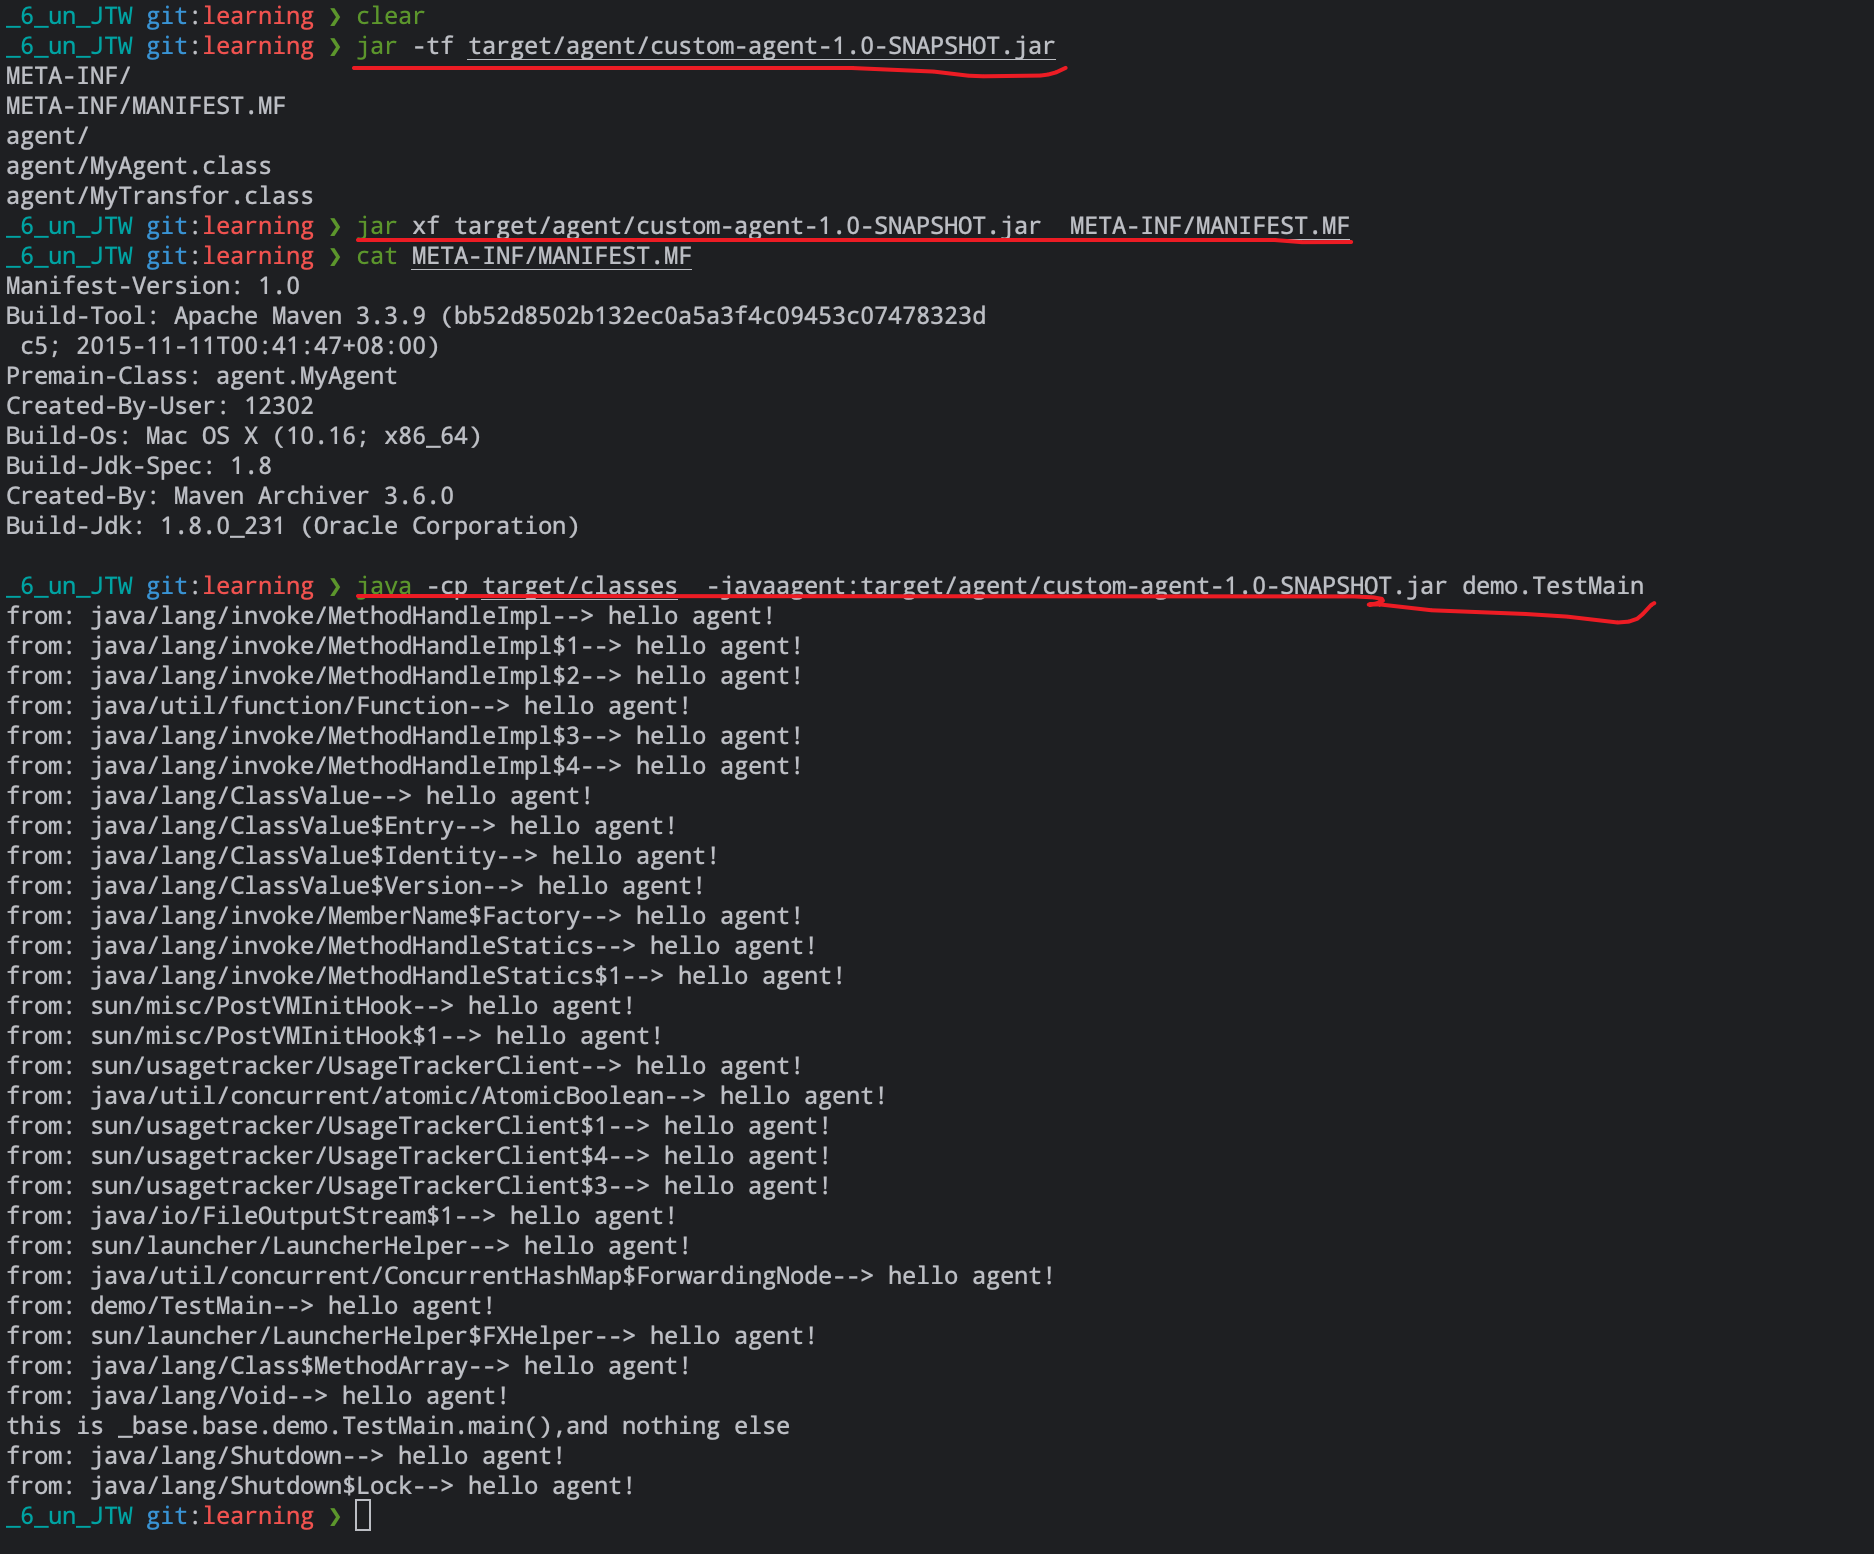Click the 'agent/MyTransfor.class' entry in the jar listing
Image resolution: width=1874 pixels, height=1554 pixels.
[159, 196]
